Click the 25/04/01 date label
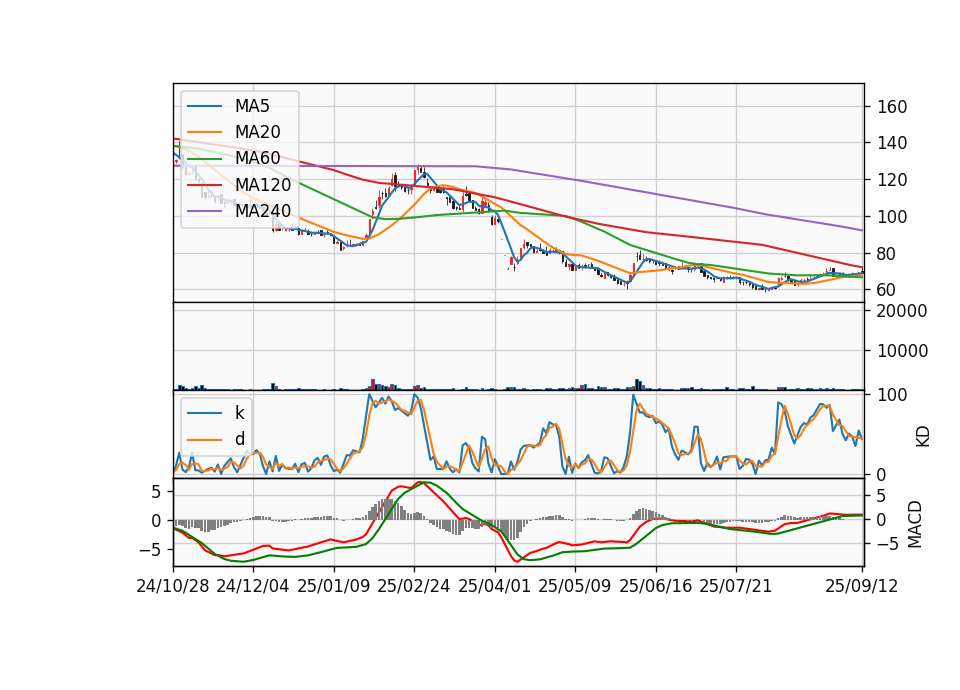The image size is (960, 690). 495,586
